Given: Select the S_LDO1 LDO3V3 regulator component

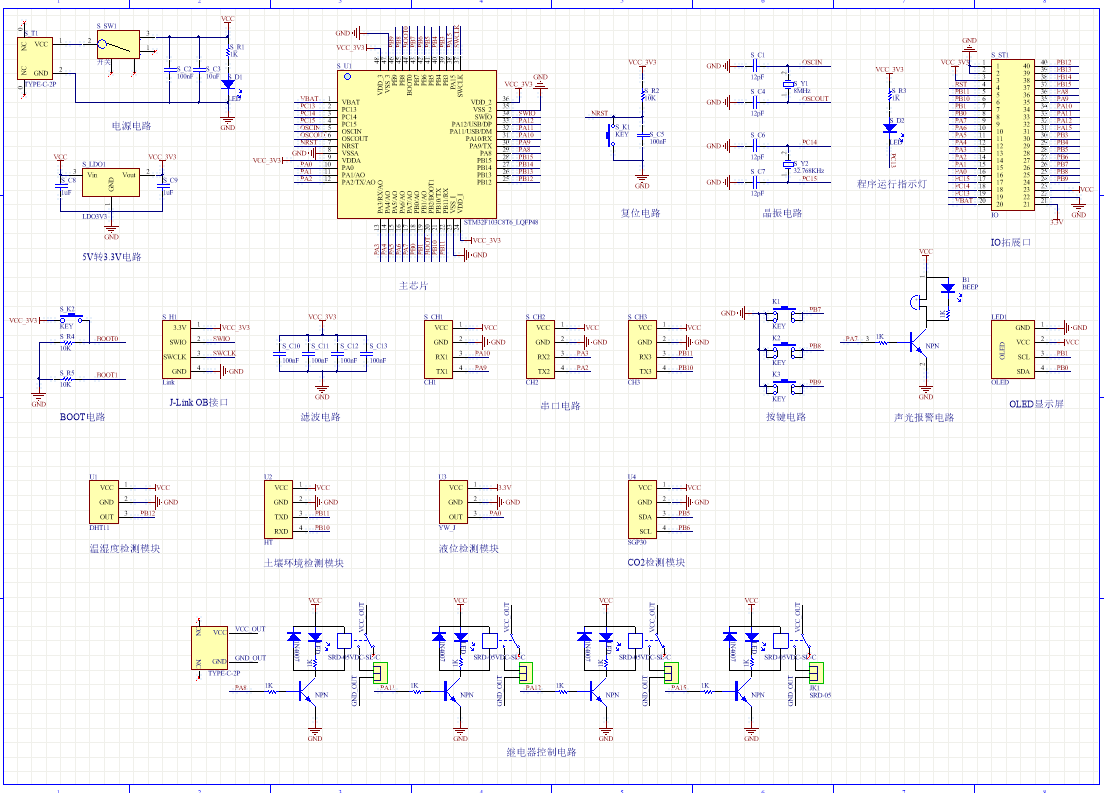Looking at the screenshot, I should click(111, 182).
